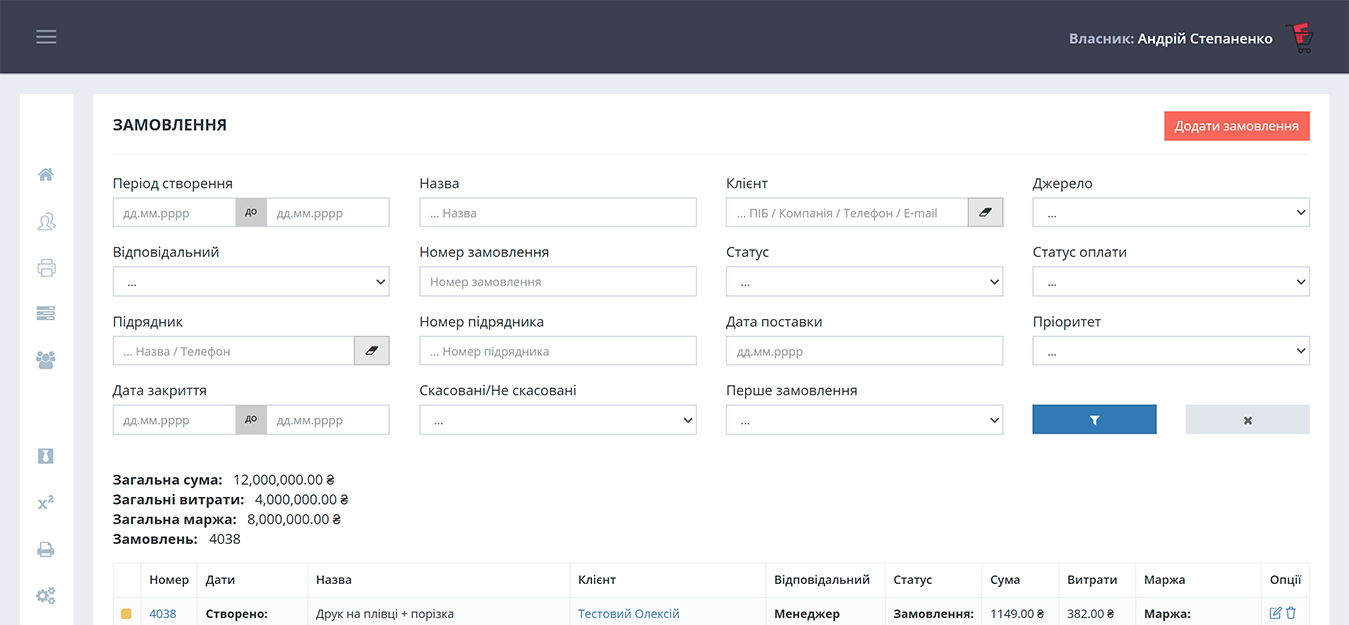Expand the Джерело dropdown
This screenshot has height=625, width=1349.
tap(1170, 213)
